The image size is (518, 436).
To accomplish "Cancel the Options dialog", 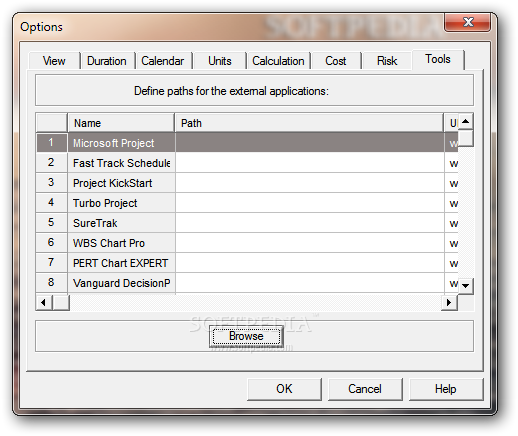I will (x=365, y=389).
